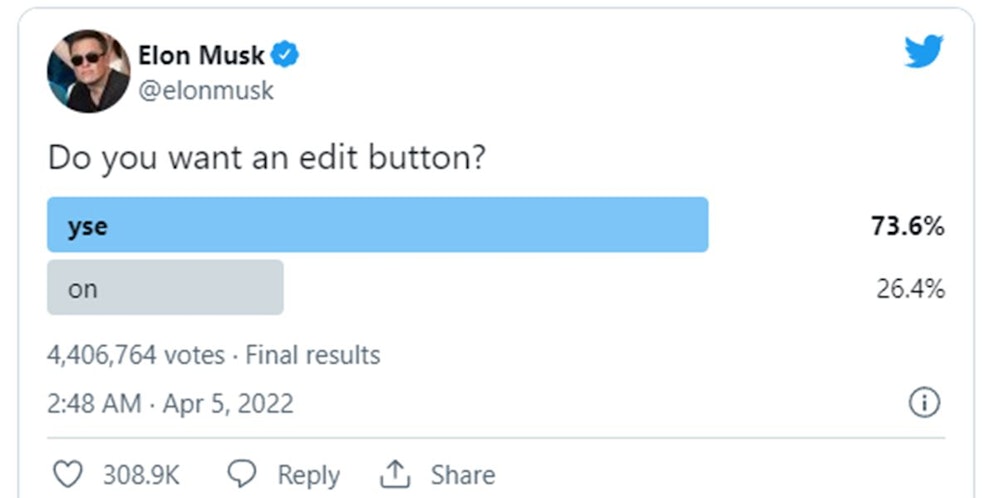This screenshot has height=498, width=996.
Task: Click the 26.4% poll percentage
Action: [x=910, y=290]
